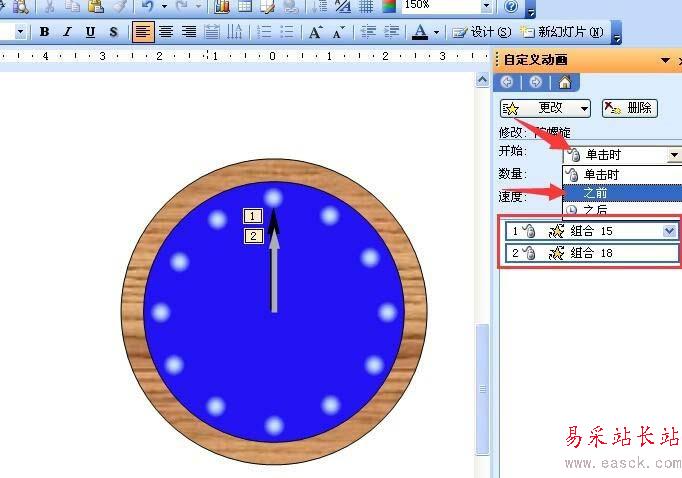This screenshot has width=682, height=478.
Task: Click the 删除 remove effect button
Action: [x=630, y=108]
